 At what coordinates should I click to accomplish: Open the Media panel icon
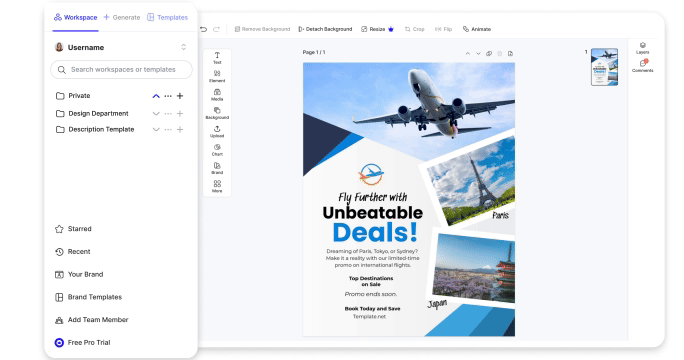click(x=217, y=95)
